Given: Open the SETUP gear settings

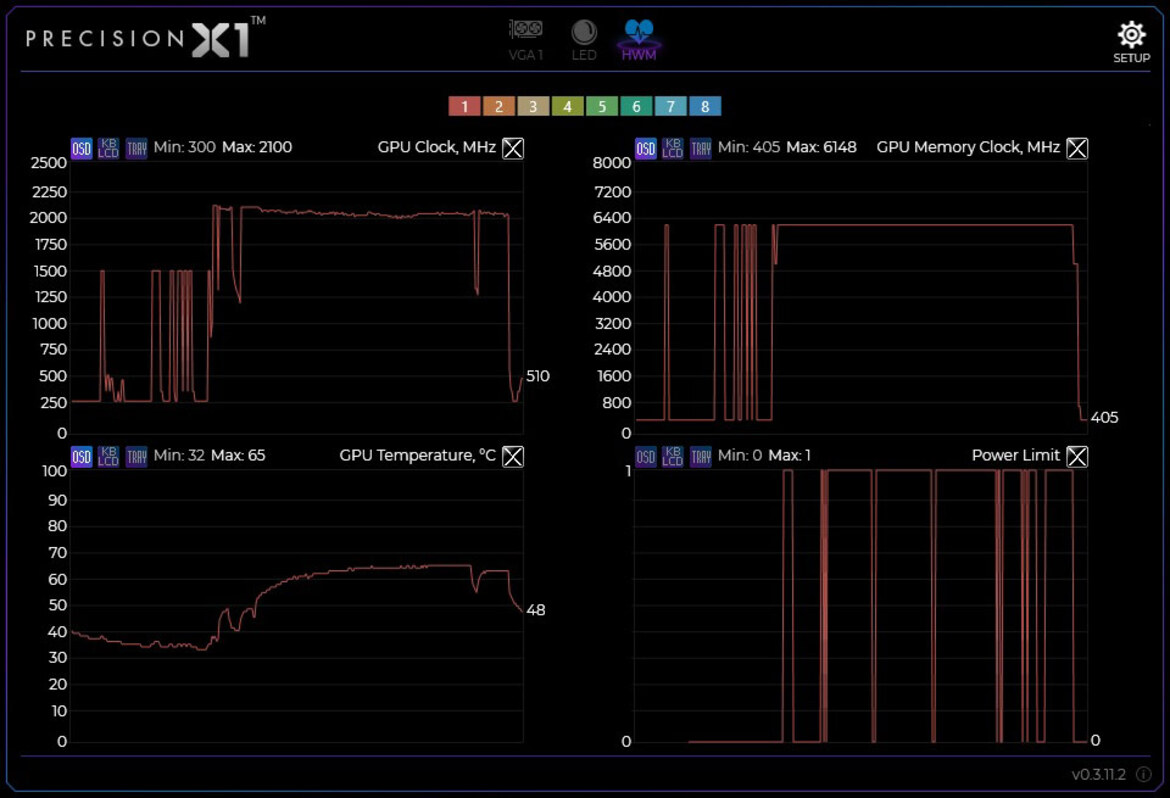Looking at the screenshot, I should [1131, 42].
